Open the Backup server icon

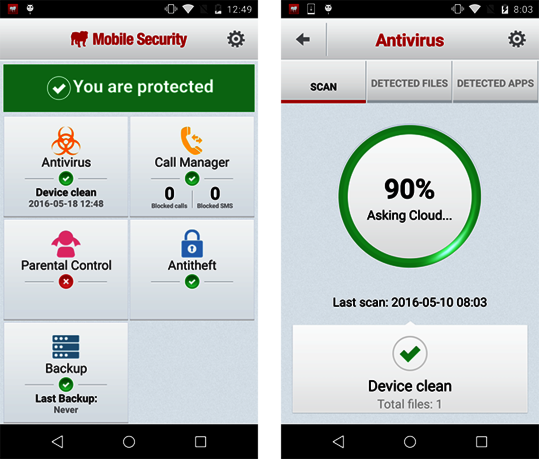click(66, 347)
